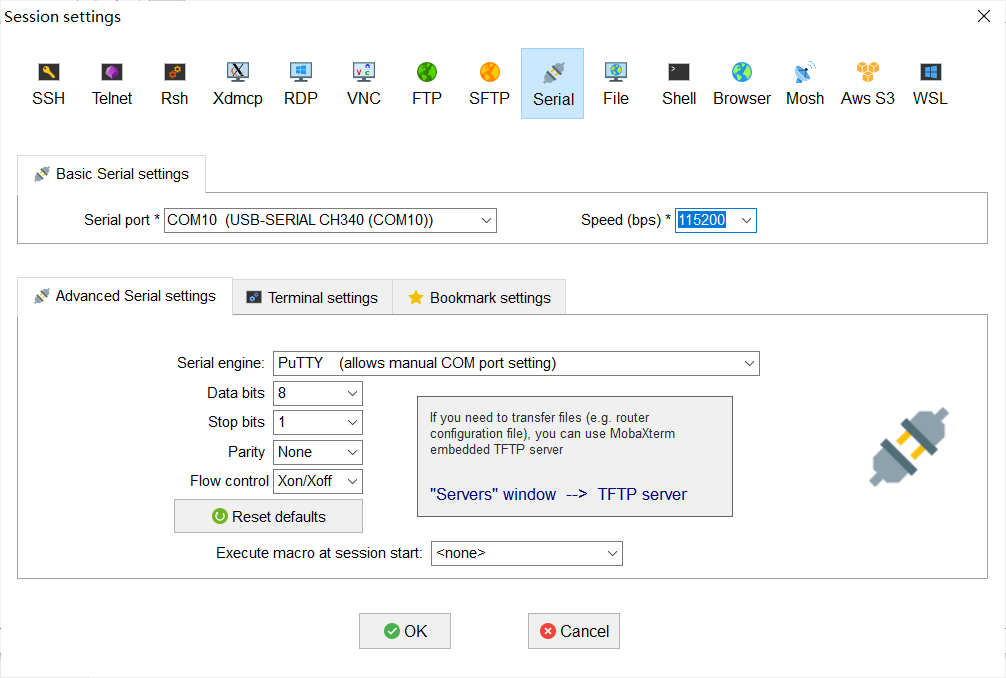The height and width of the screenshot is (678, 1006).
Task: Switch to Bookmark settings tab
Action: pyautogui.click(x=479, y=297)
